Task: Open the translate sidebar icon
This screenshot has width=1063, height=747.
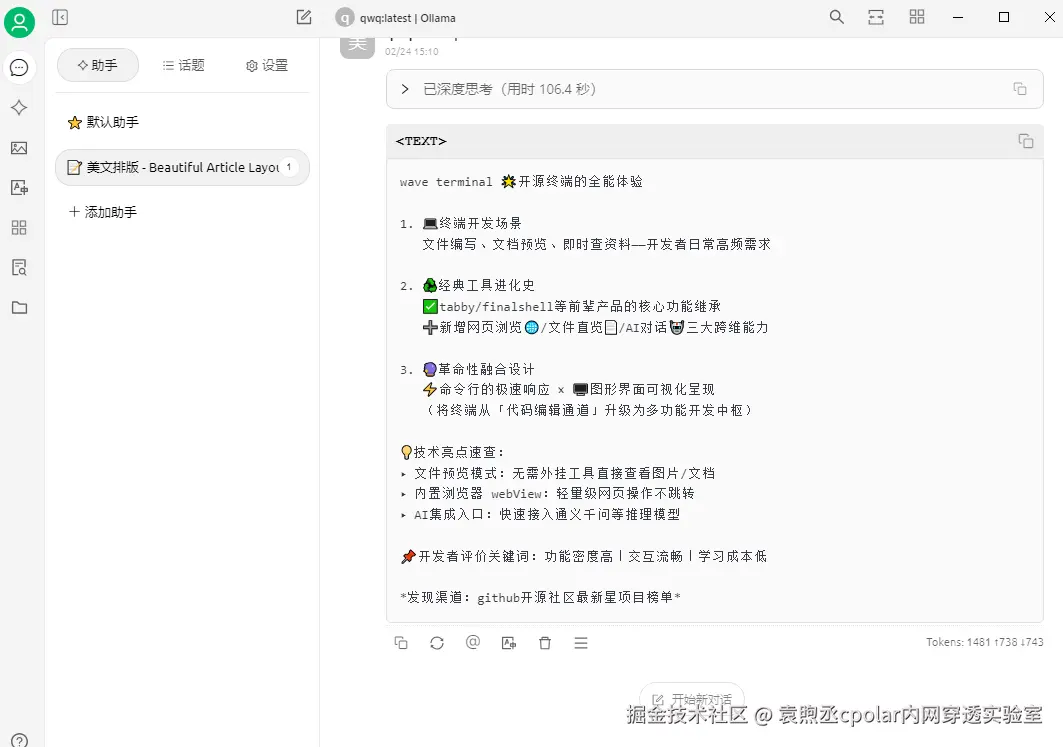Action: click(x=19, y=188)
